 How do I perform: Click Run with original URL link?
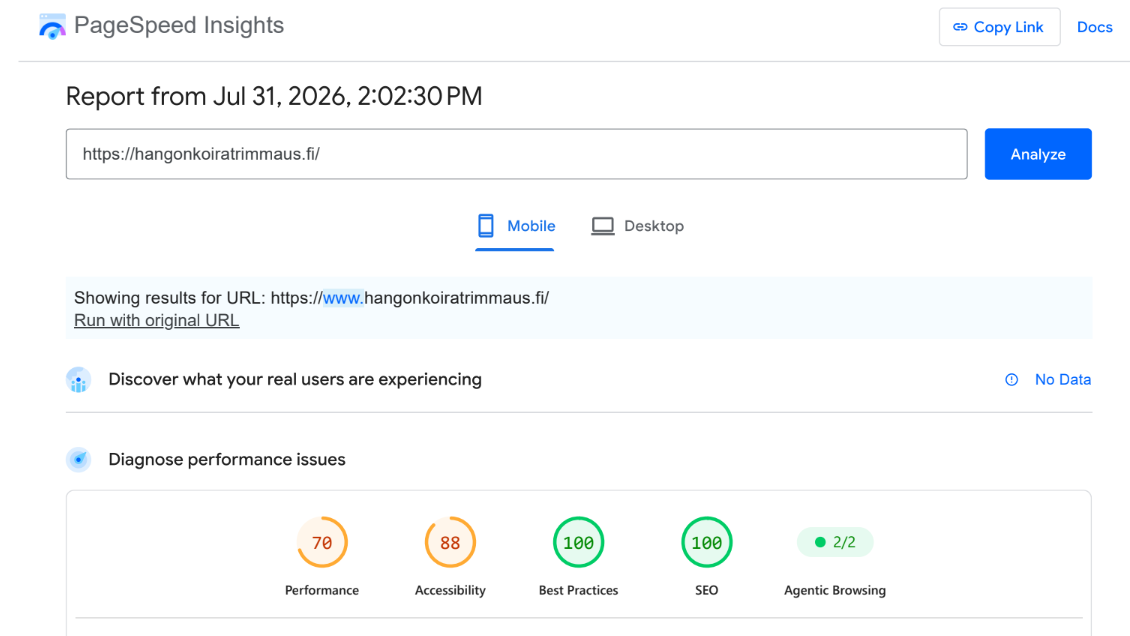[x=156, y=321]
